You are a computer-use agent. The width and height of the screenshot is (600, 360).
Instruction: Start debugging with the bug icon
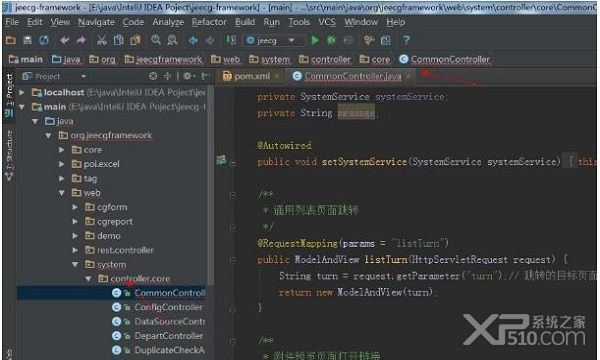[331, 40]
